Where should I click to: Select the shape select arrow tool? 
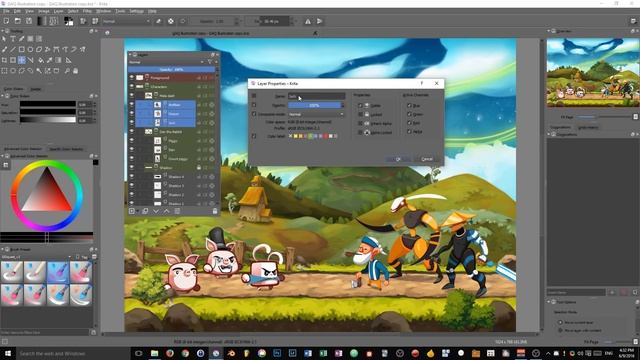pos(4,39)
